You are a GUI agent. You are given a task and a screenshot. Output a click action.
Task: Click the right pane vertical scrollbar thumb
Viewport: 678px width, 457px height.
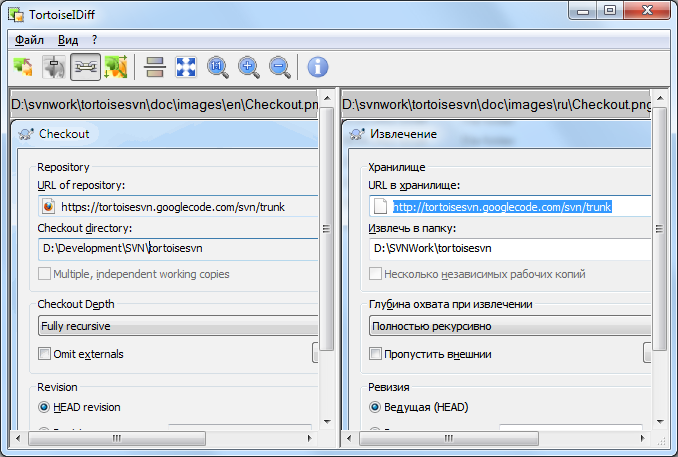tap(659, 229)
